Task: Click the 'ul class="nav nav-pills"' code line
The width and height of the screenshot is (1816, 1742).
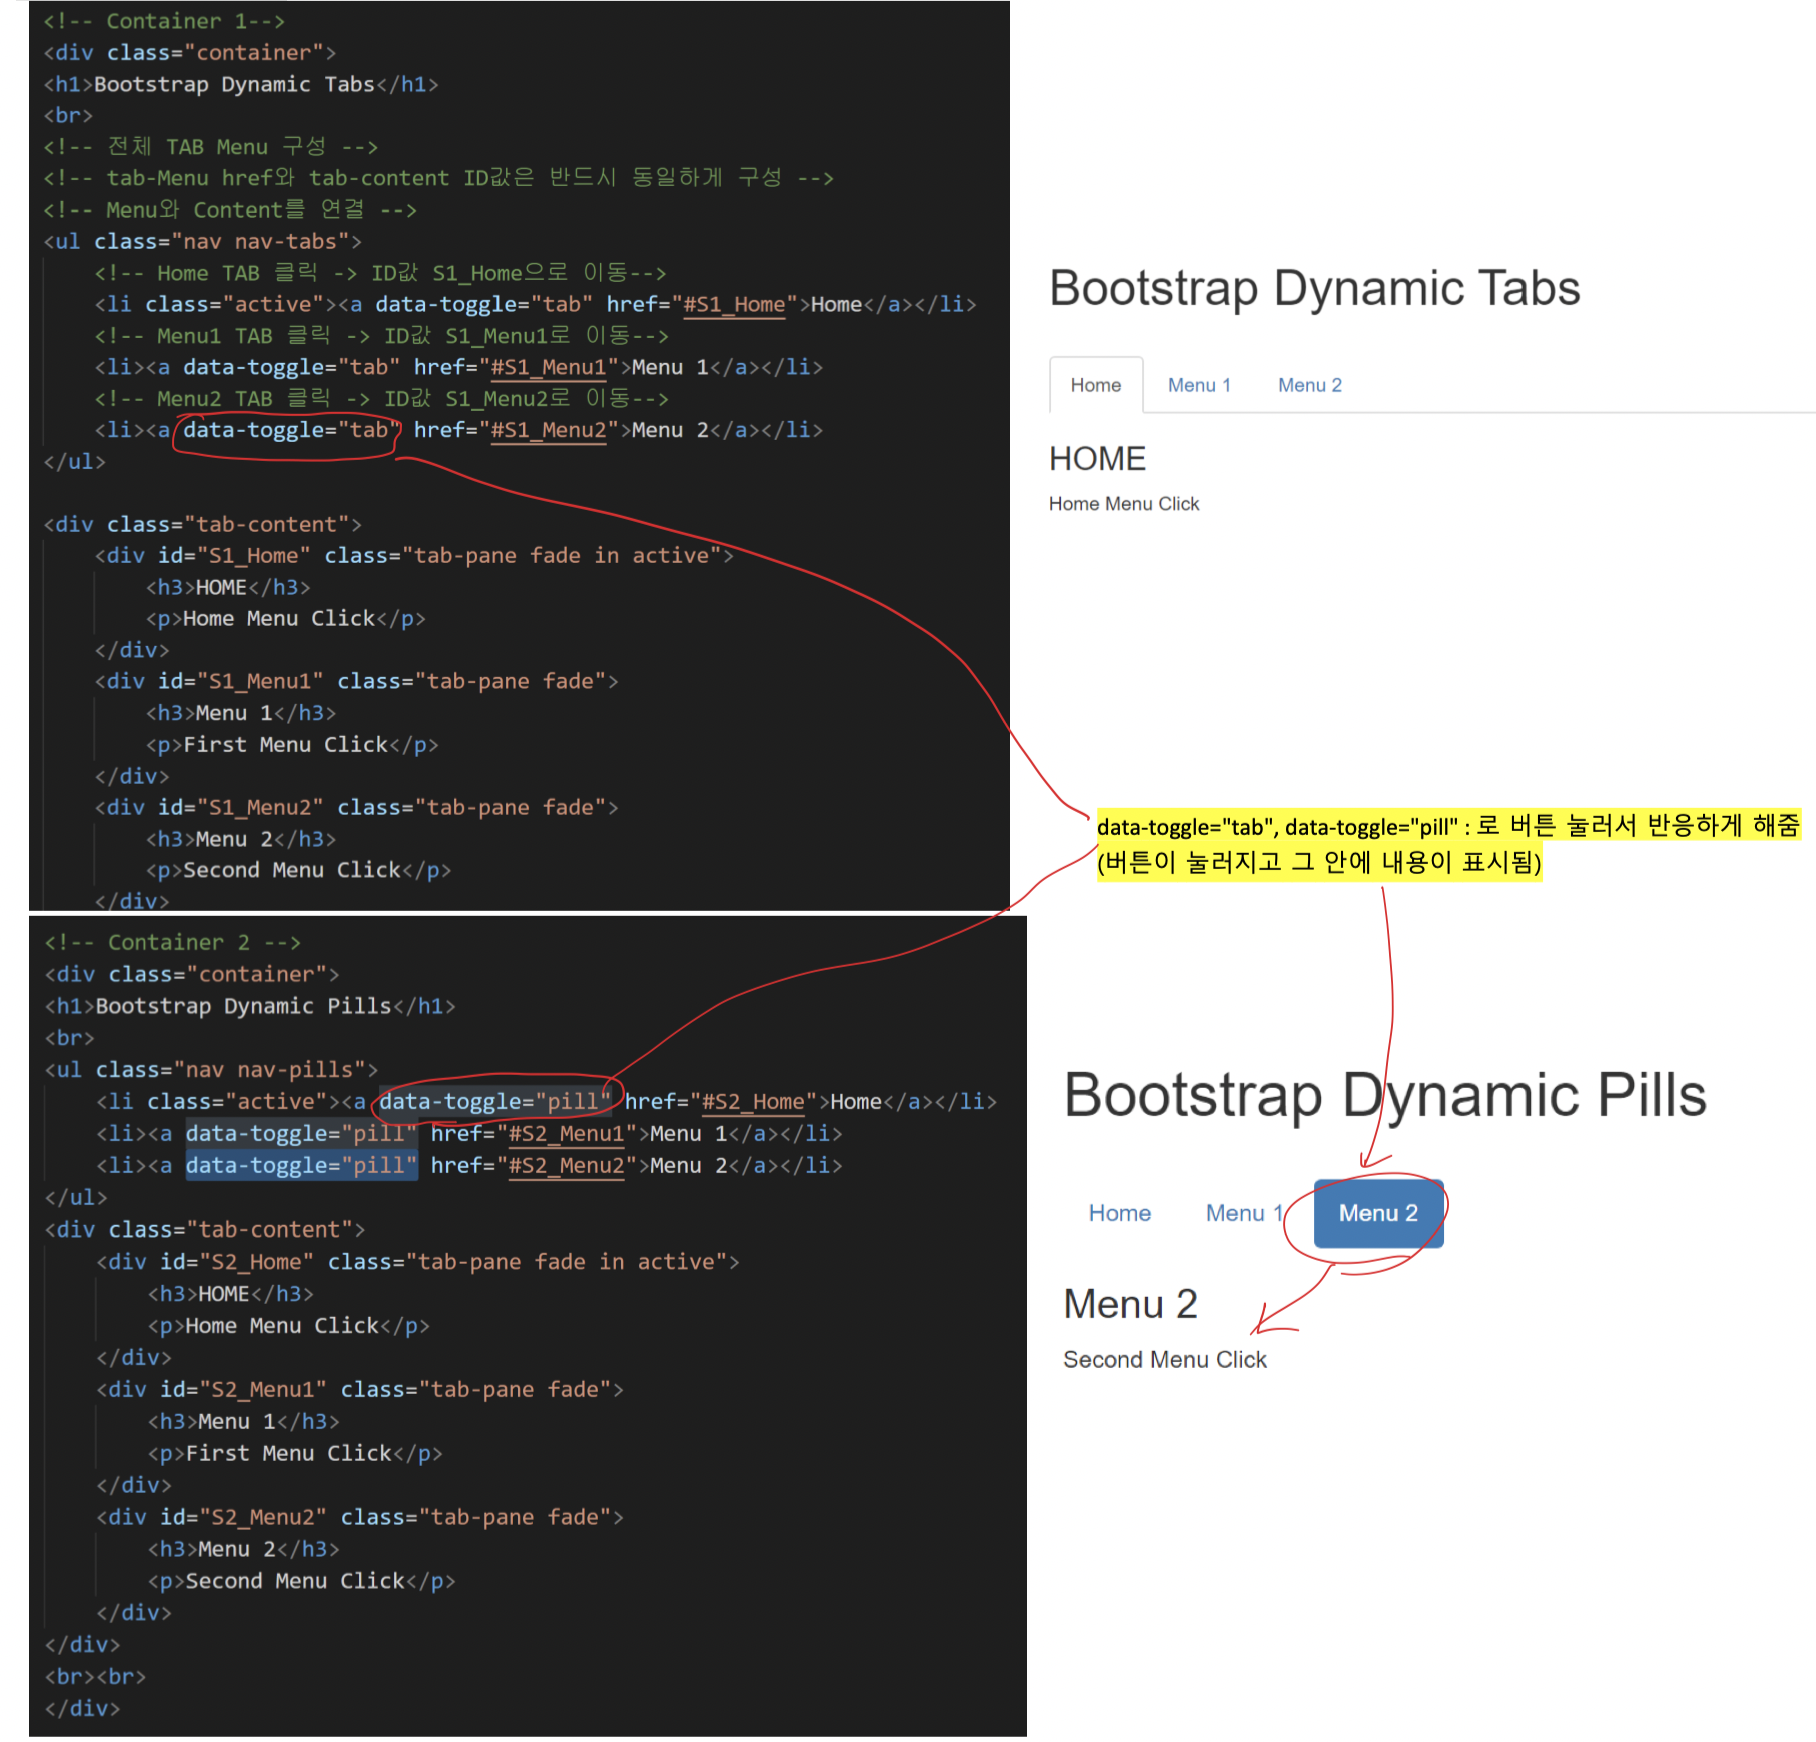Action: pos(211,1070)
